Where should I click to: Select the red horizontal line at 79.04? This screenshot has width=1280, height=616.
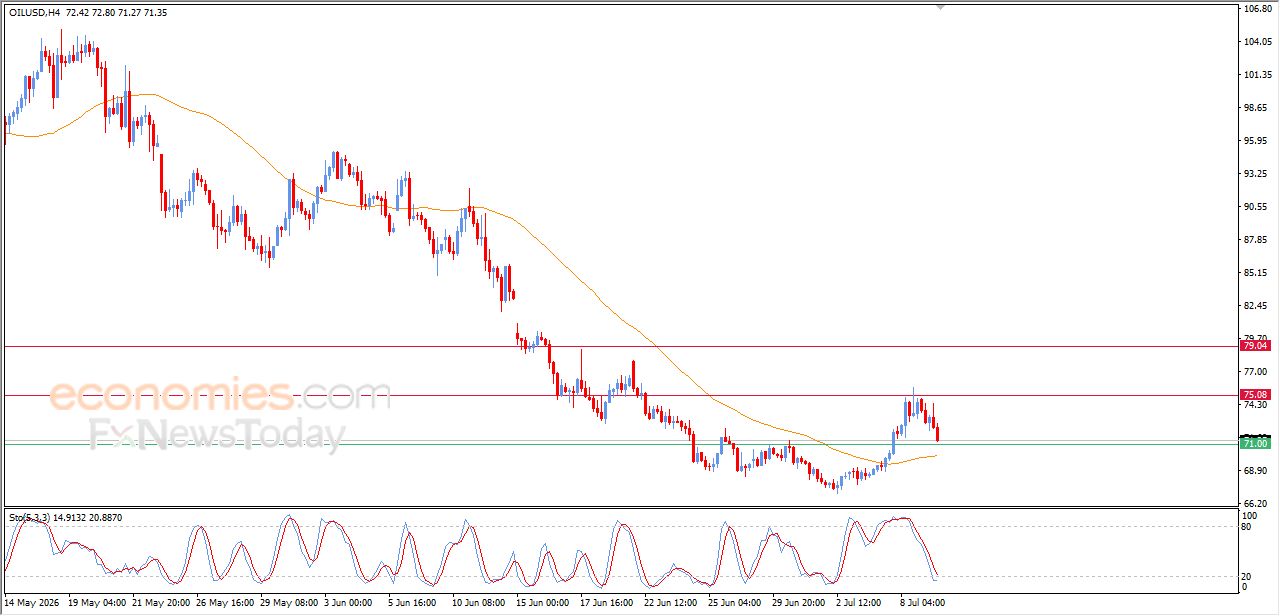tap(620, 347)
